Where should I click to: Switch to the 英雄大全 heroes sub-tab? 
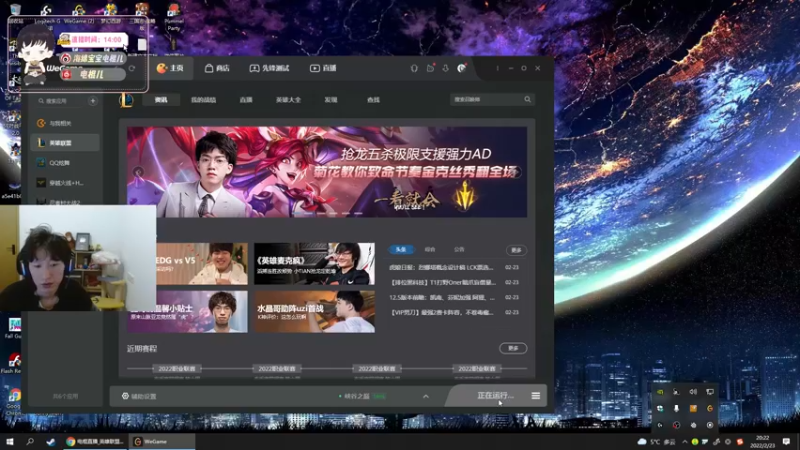288,100
